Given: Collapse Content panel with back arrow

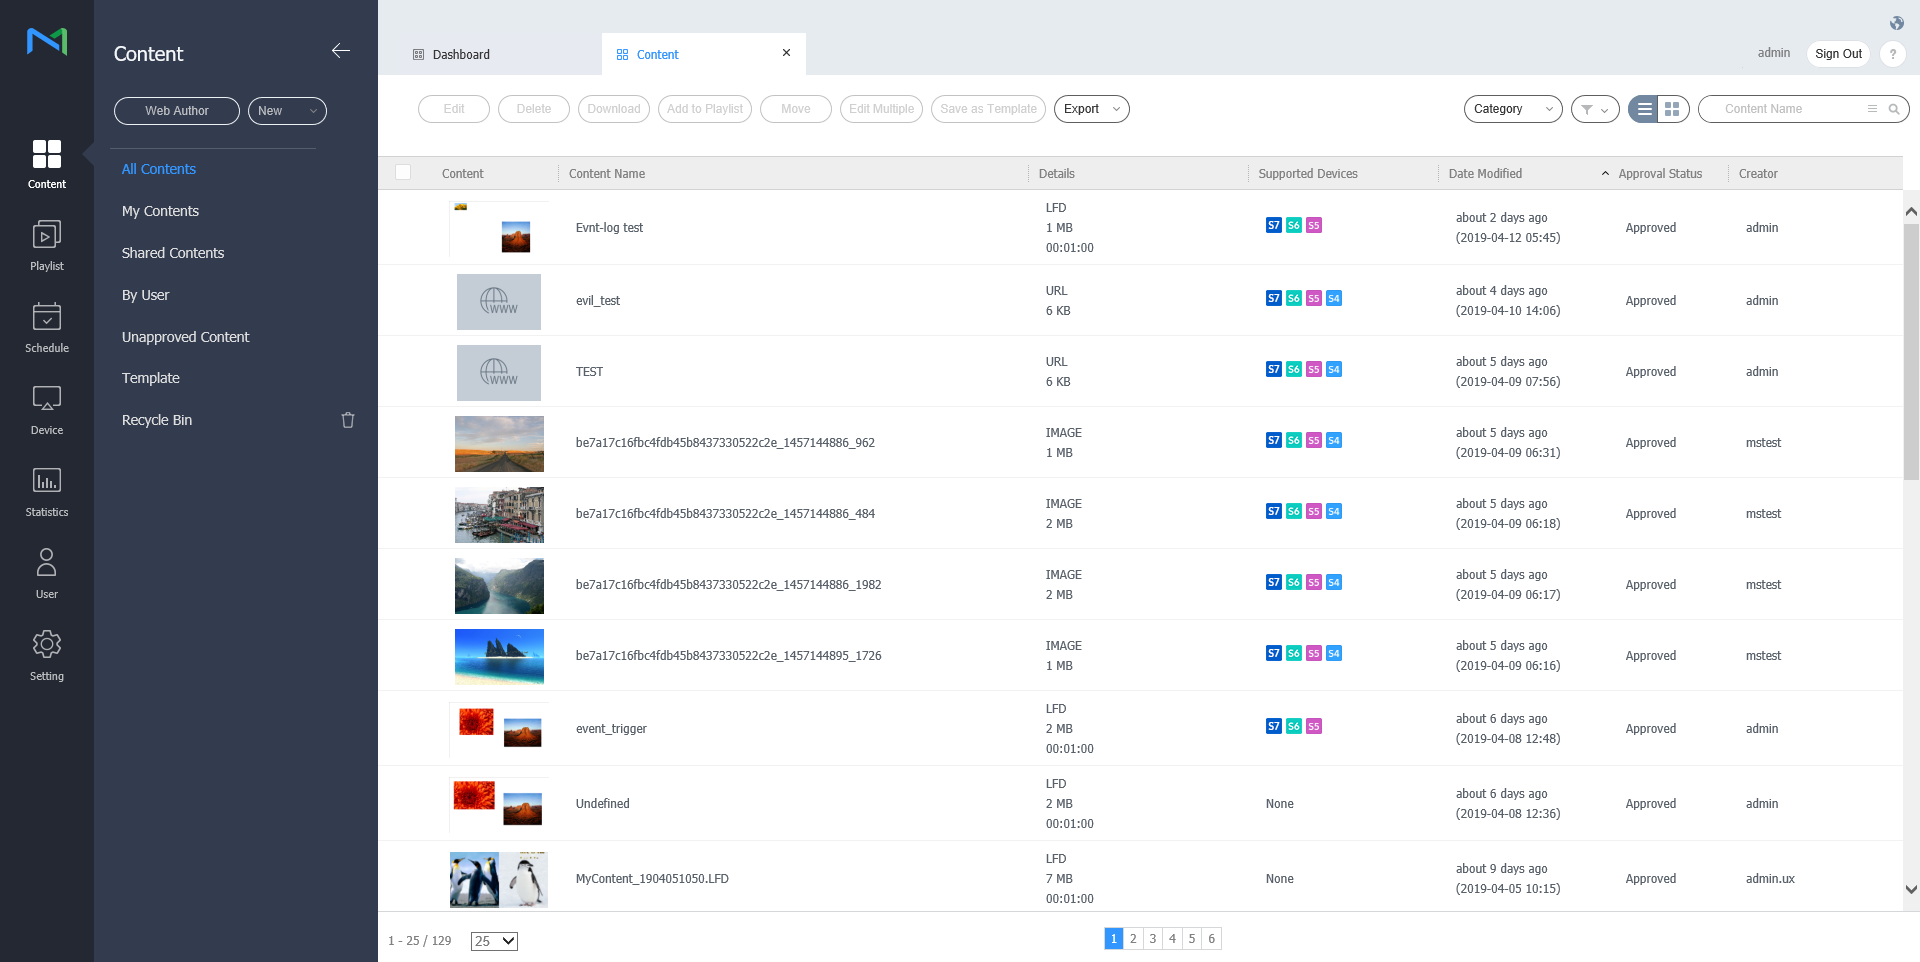Looking at the screenshot, I should point(341,51).
